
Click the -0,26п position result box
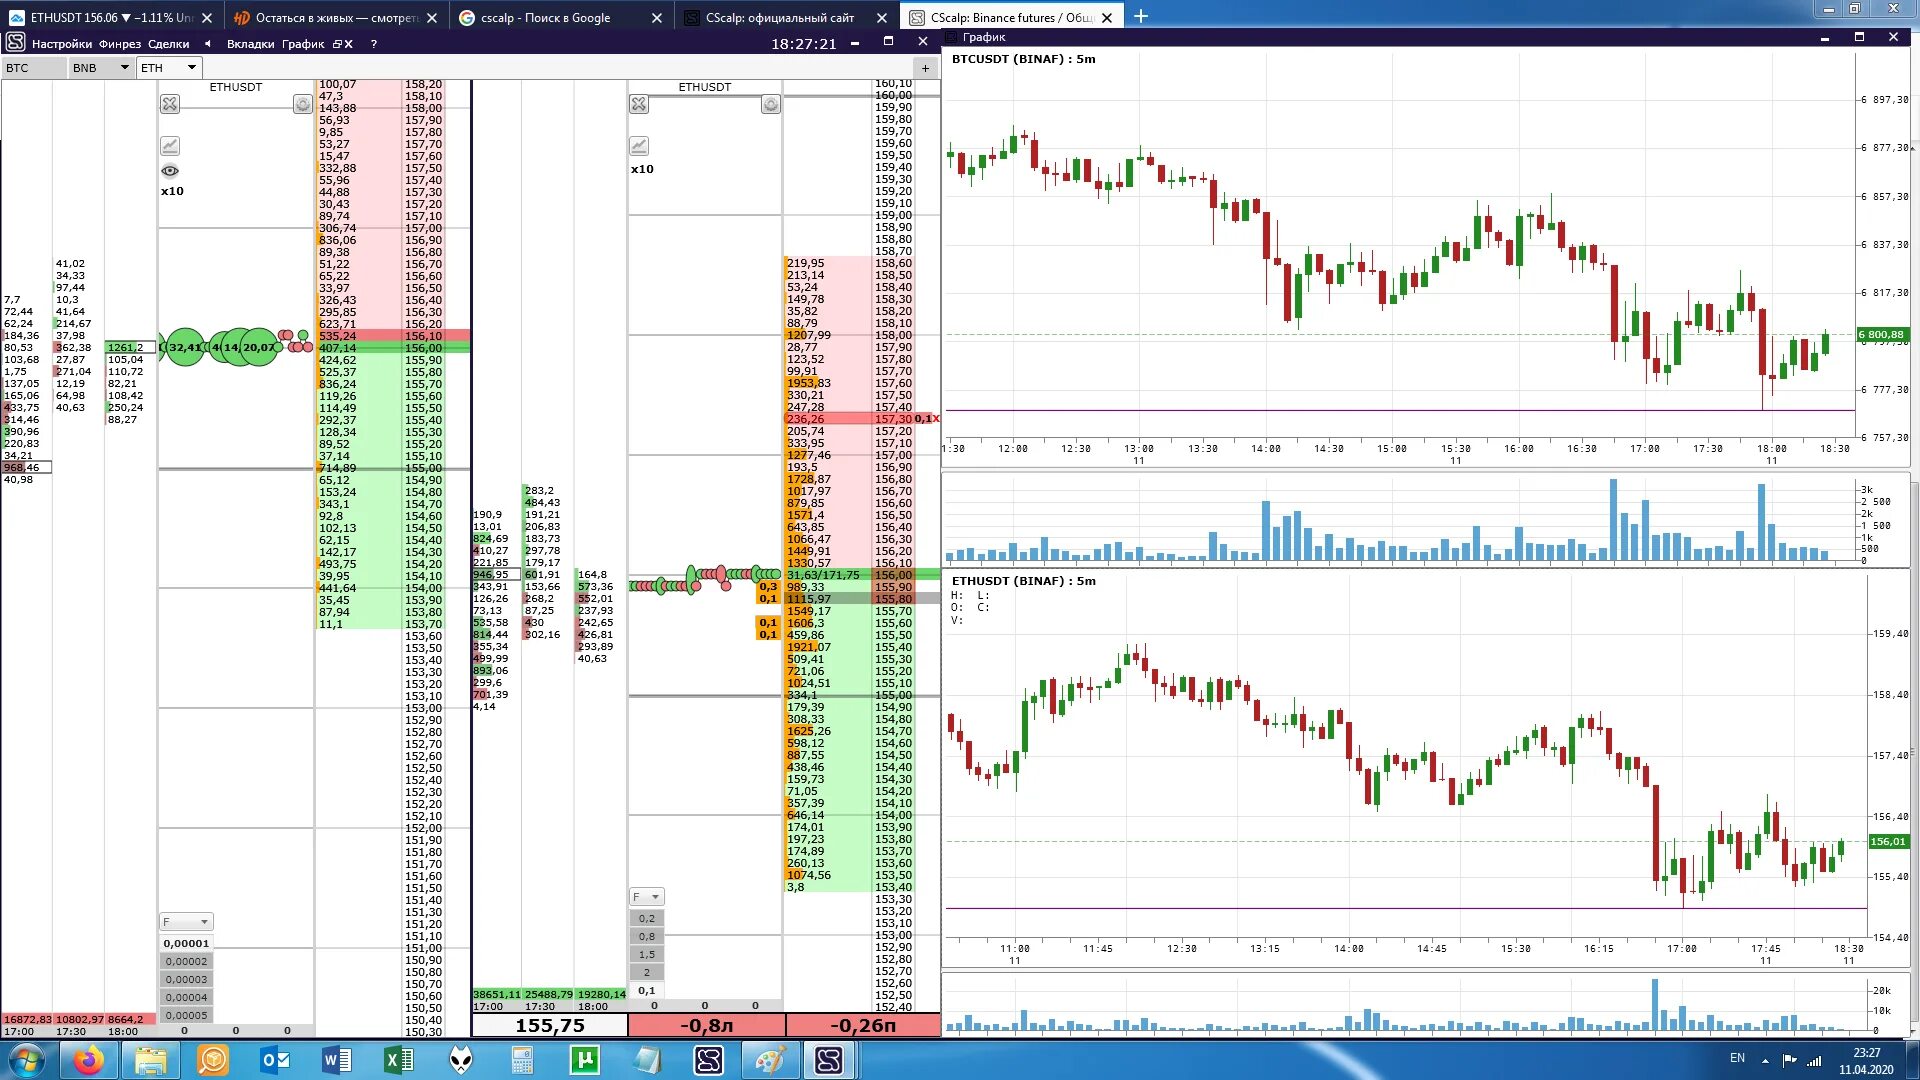863,1026
